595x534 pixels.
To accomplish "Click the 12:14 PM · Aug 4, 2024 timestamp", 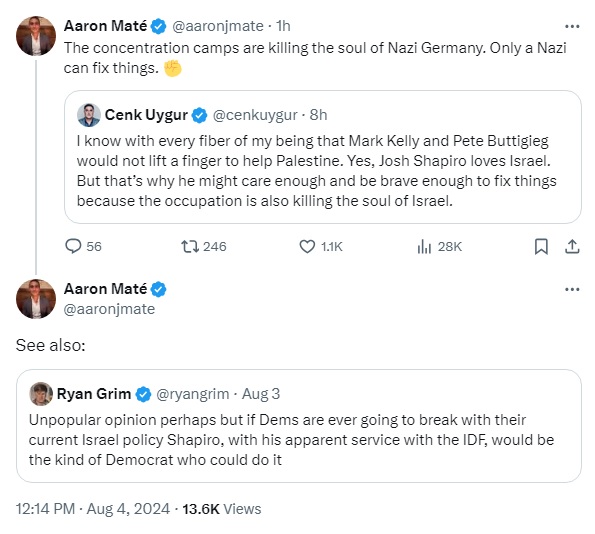I will [x=93, y=509].
